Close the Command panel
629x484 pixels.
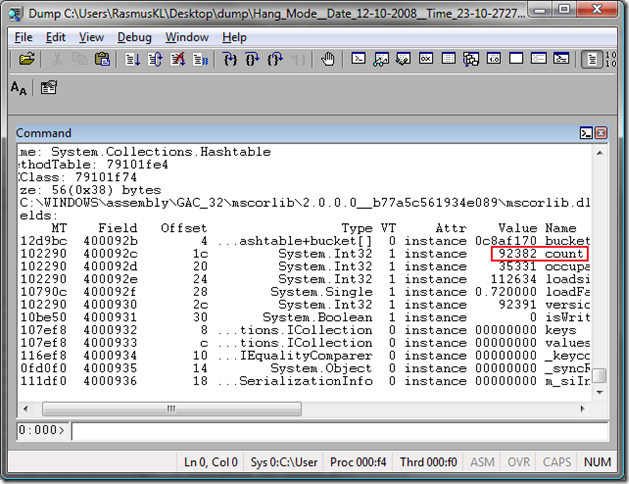click(601, 133)
